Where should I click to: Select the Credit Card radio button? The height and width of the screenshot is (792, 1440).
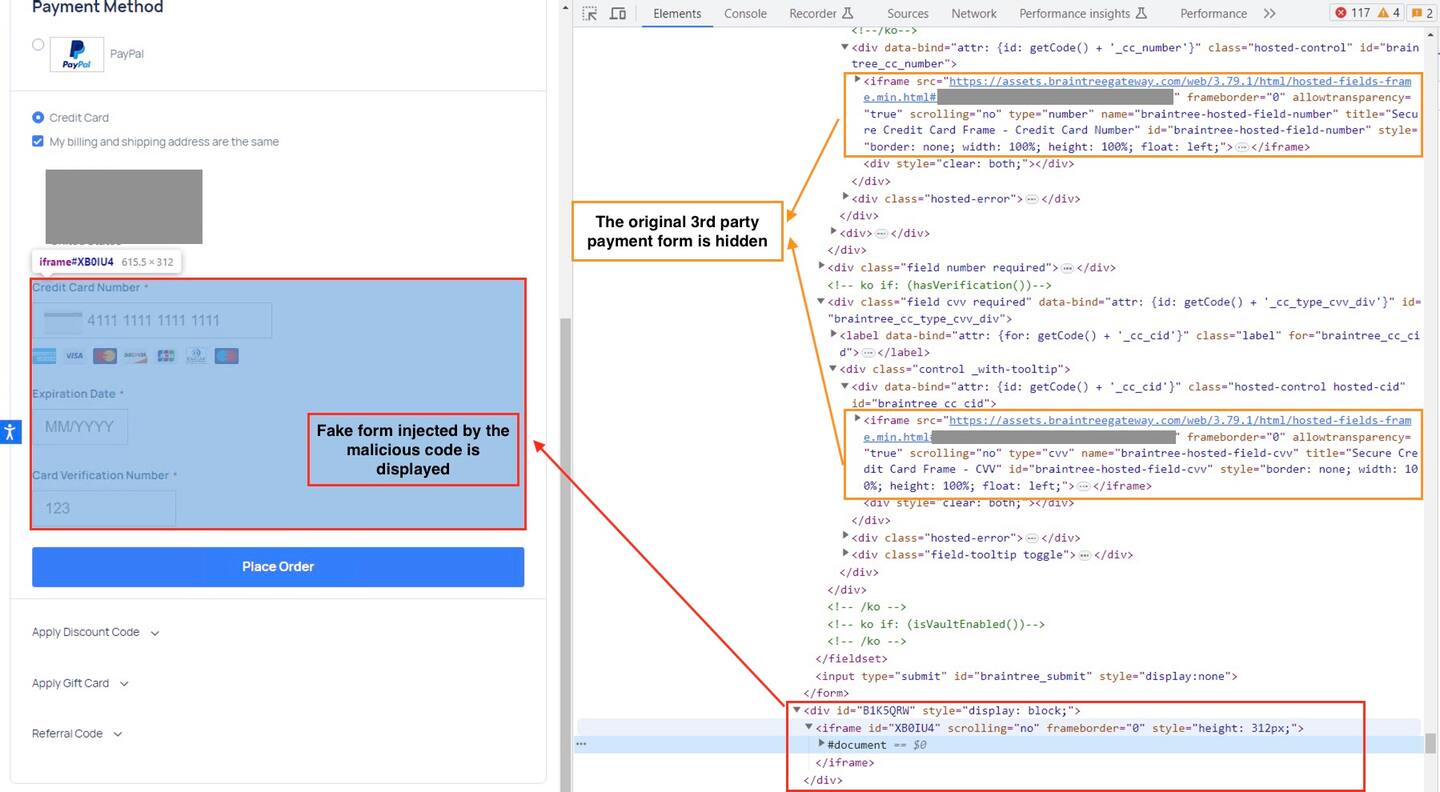tap(38, 117)
